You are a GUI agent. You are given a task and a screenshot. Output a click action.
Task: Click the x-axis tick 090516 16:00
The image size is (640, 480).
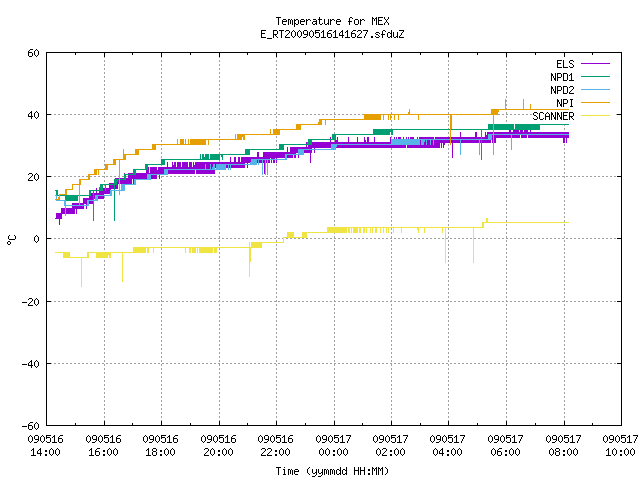point(103,446)
